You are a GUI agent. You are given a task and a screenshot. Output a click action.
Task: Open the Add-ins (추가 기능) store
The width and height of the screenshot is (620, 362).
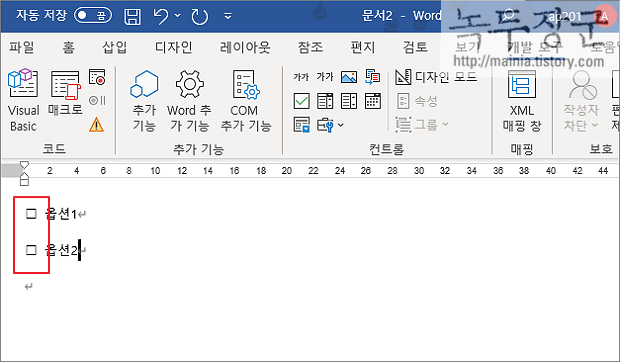coord(144,100)
